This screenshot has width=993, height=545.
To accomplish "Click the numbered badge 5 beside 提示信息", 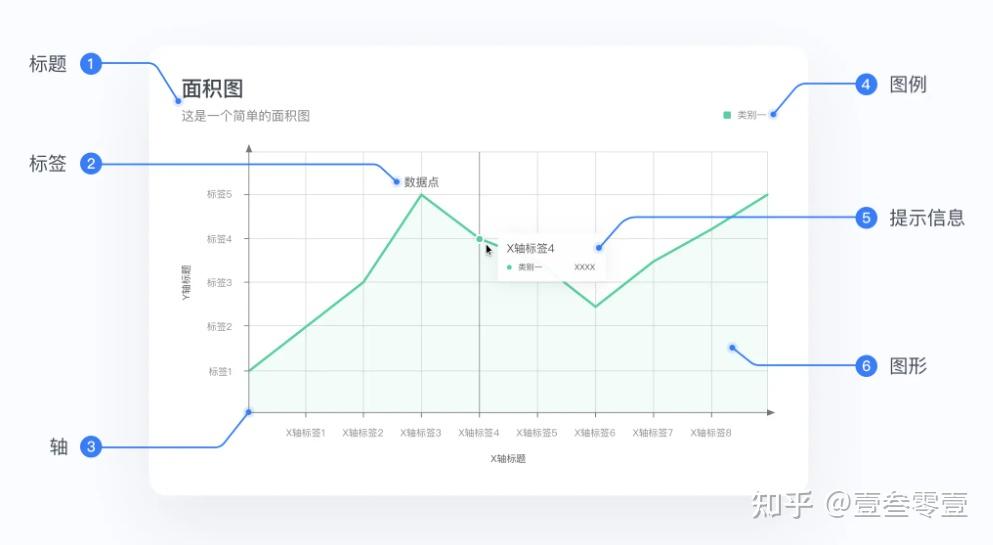I will click(x=867, y=217).
